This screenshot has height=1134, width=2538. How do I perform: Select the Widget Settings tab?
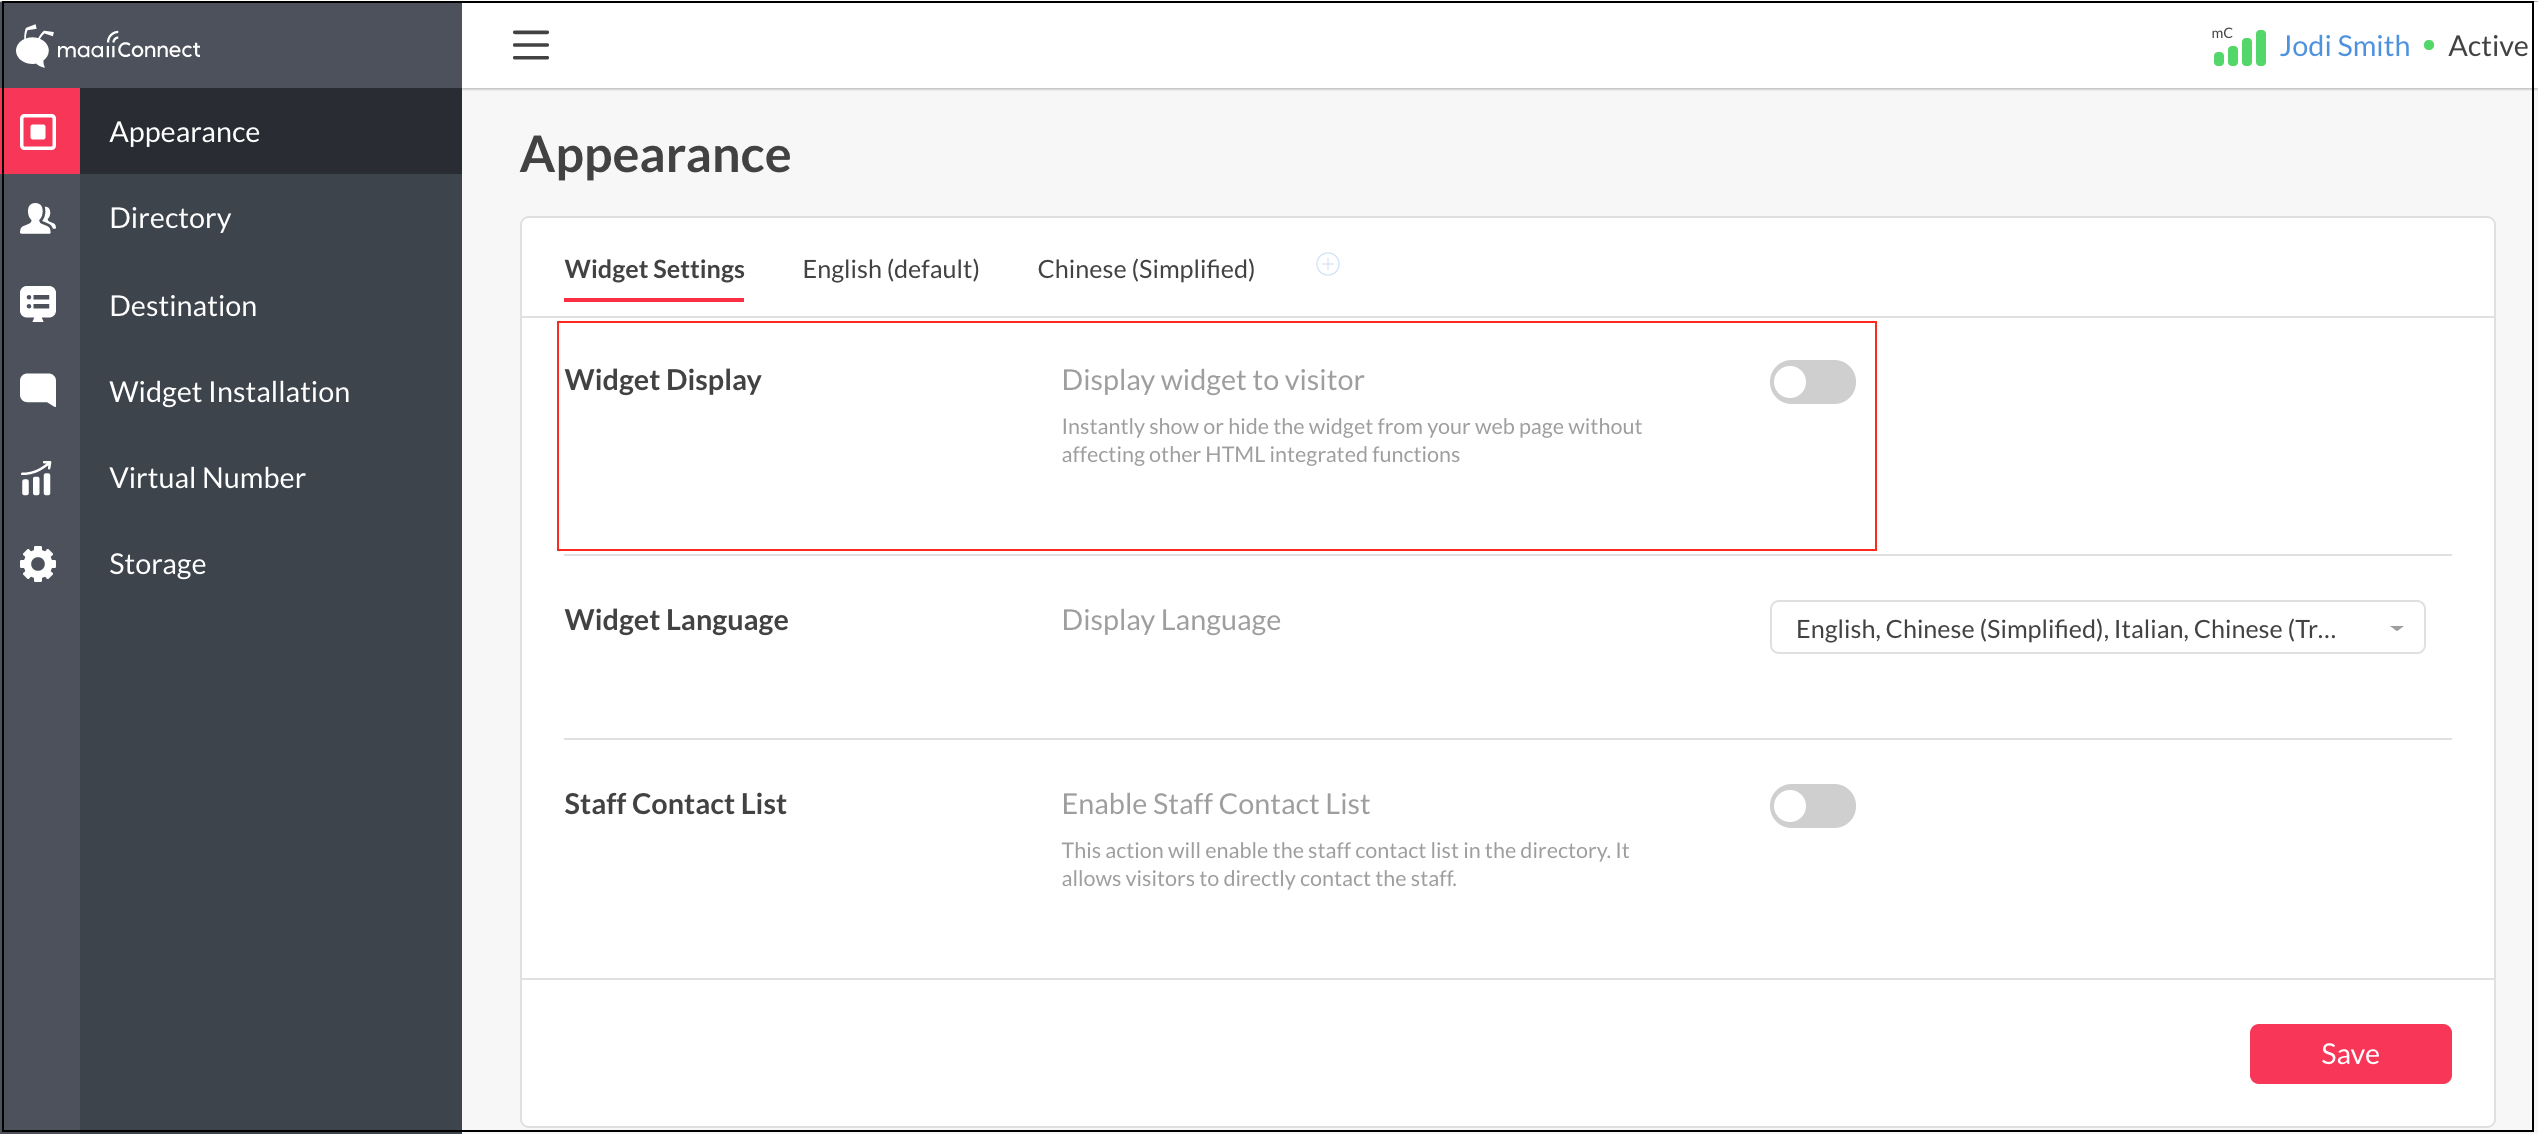point(654,269)
